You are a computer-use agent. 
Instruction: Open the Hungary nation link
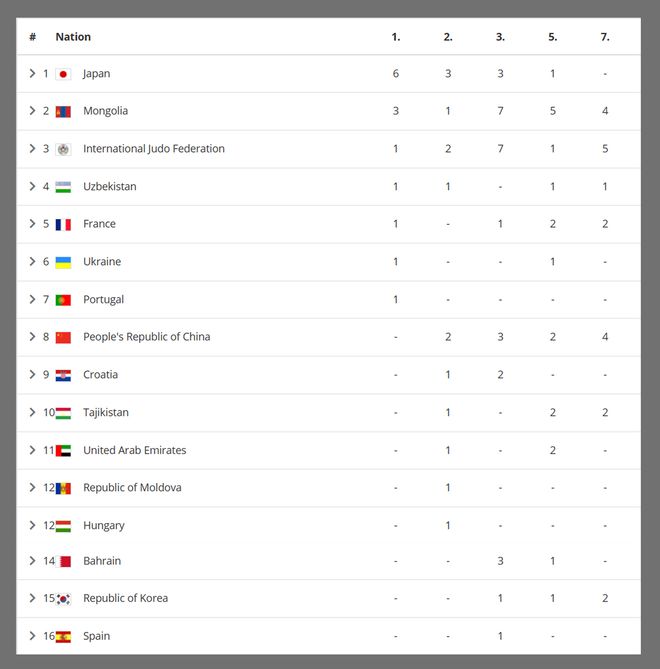[x=104, y=526]
